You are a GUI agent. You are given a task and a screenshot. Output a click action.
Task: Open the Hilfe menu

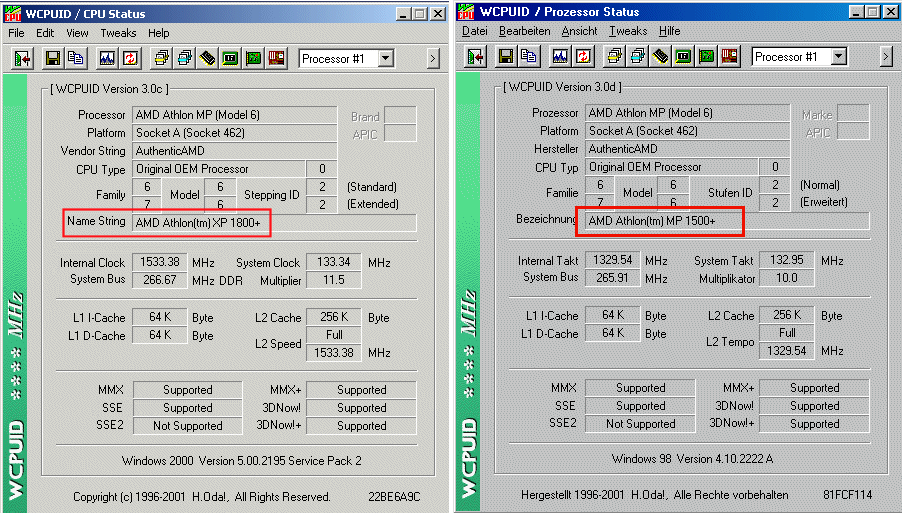tap(670, 31)
